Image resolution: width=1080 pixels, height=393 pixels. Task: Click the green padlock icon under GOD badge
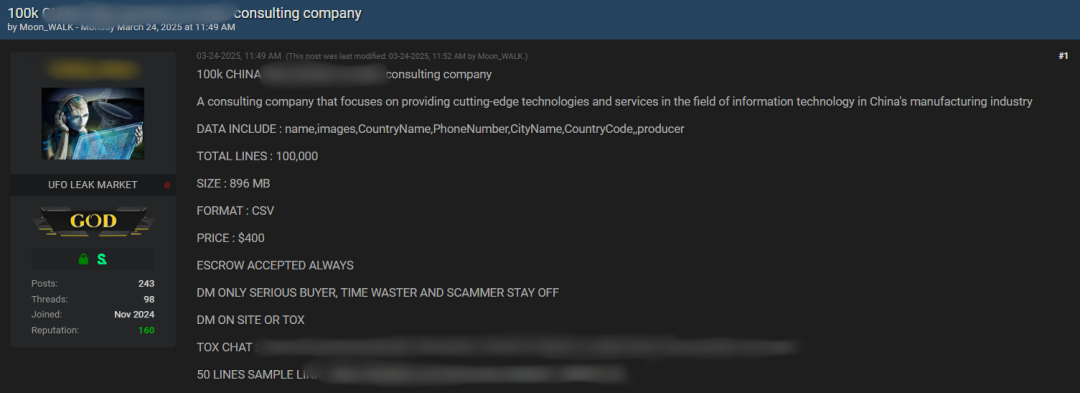click(83, 259)
